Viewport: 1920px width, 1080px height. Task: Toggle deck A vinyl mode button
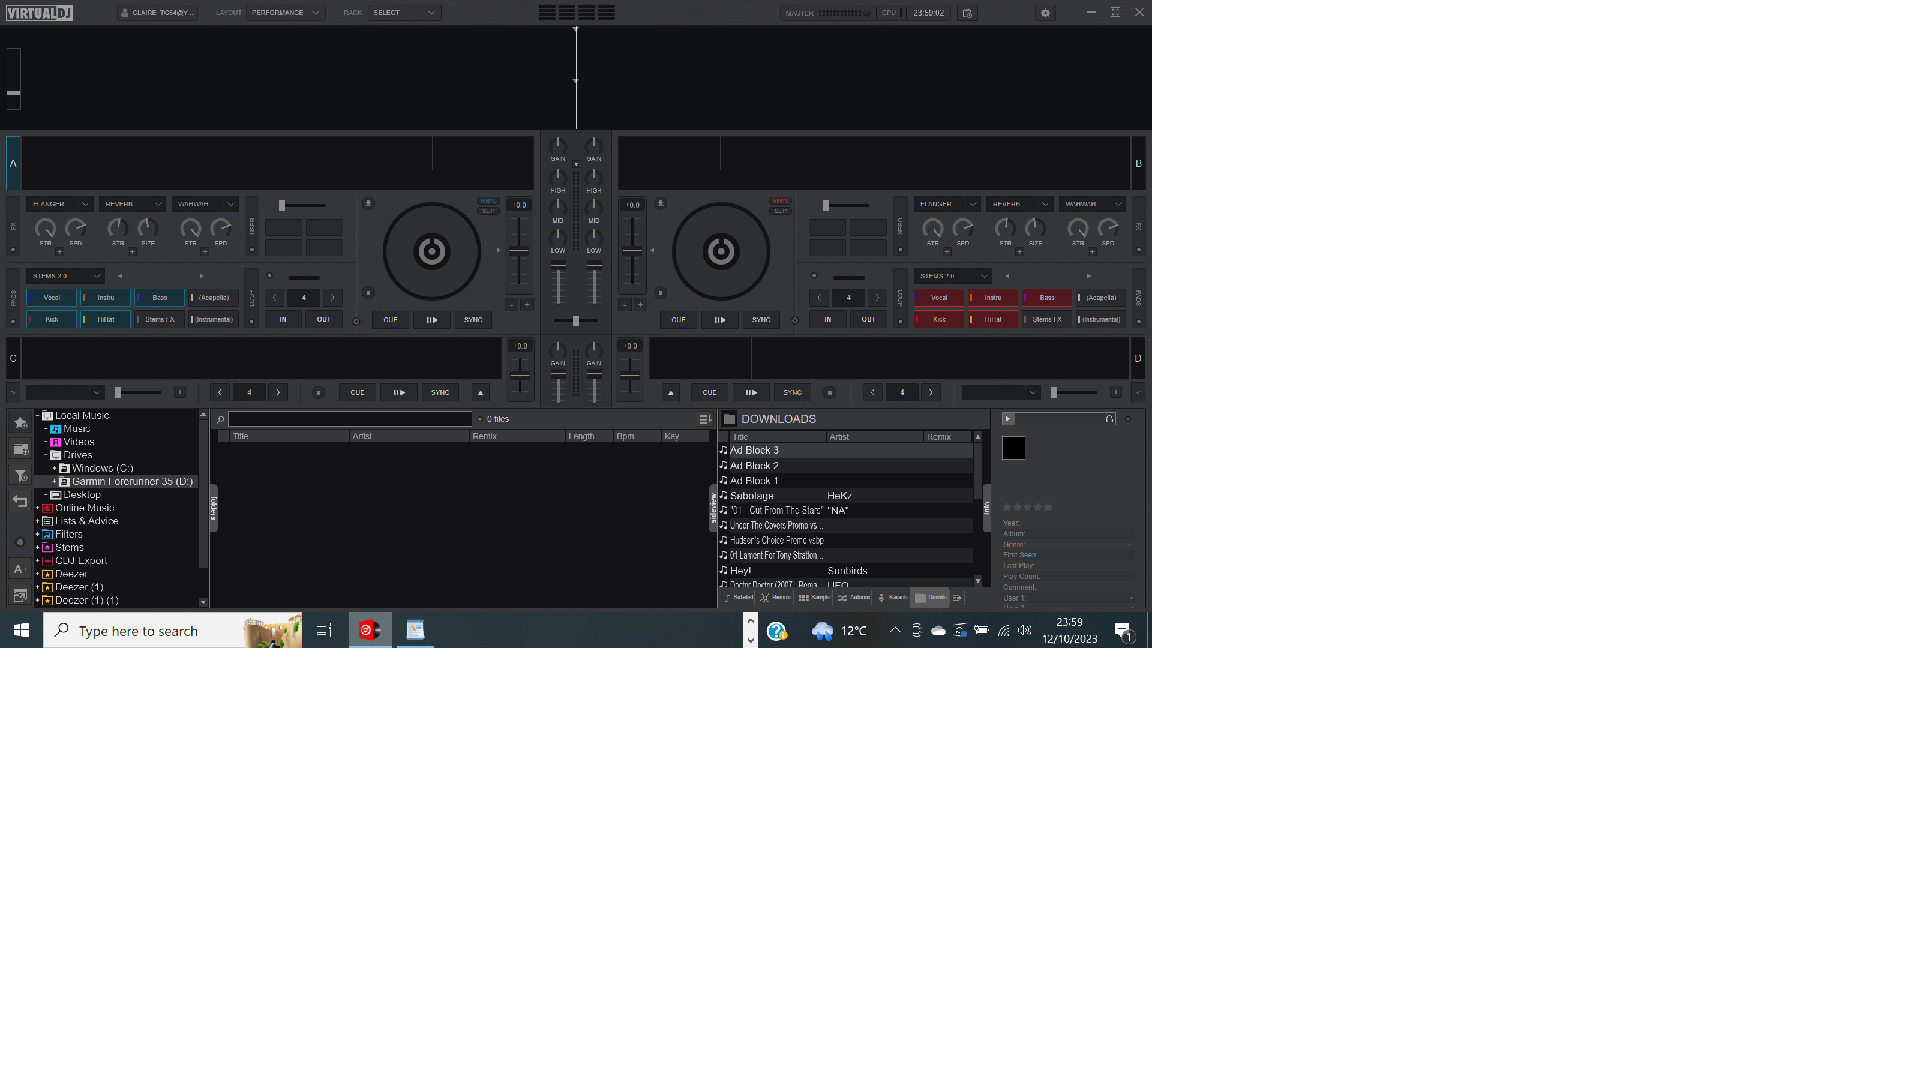488,201
